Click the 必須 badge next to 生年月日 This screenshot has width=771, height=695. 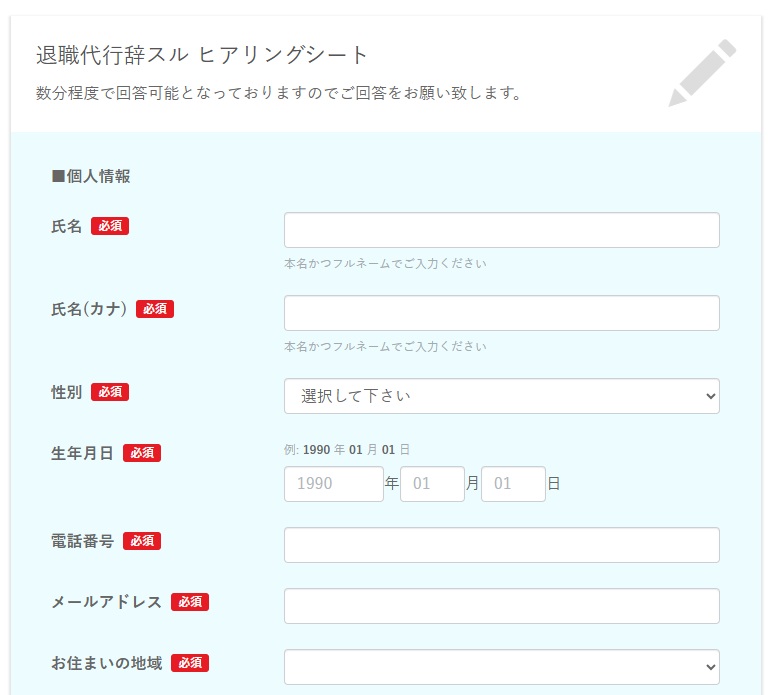coord(142,453)
